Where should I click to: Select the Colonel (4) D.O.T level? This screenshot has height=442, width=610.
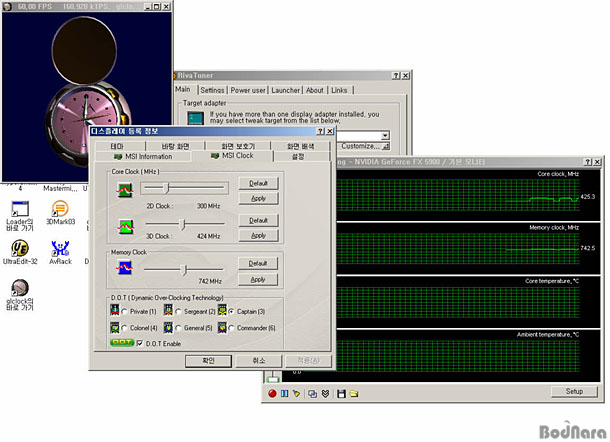124,328
